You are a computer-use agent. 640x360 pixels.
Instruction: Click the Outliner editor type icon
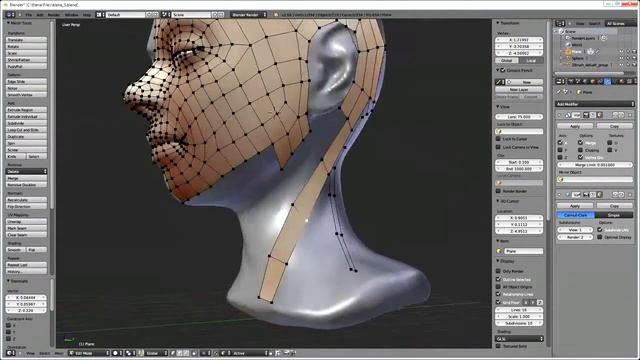tap(560, 24)
